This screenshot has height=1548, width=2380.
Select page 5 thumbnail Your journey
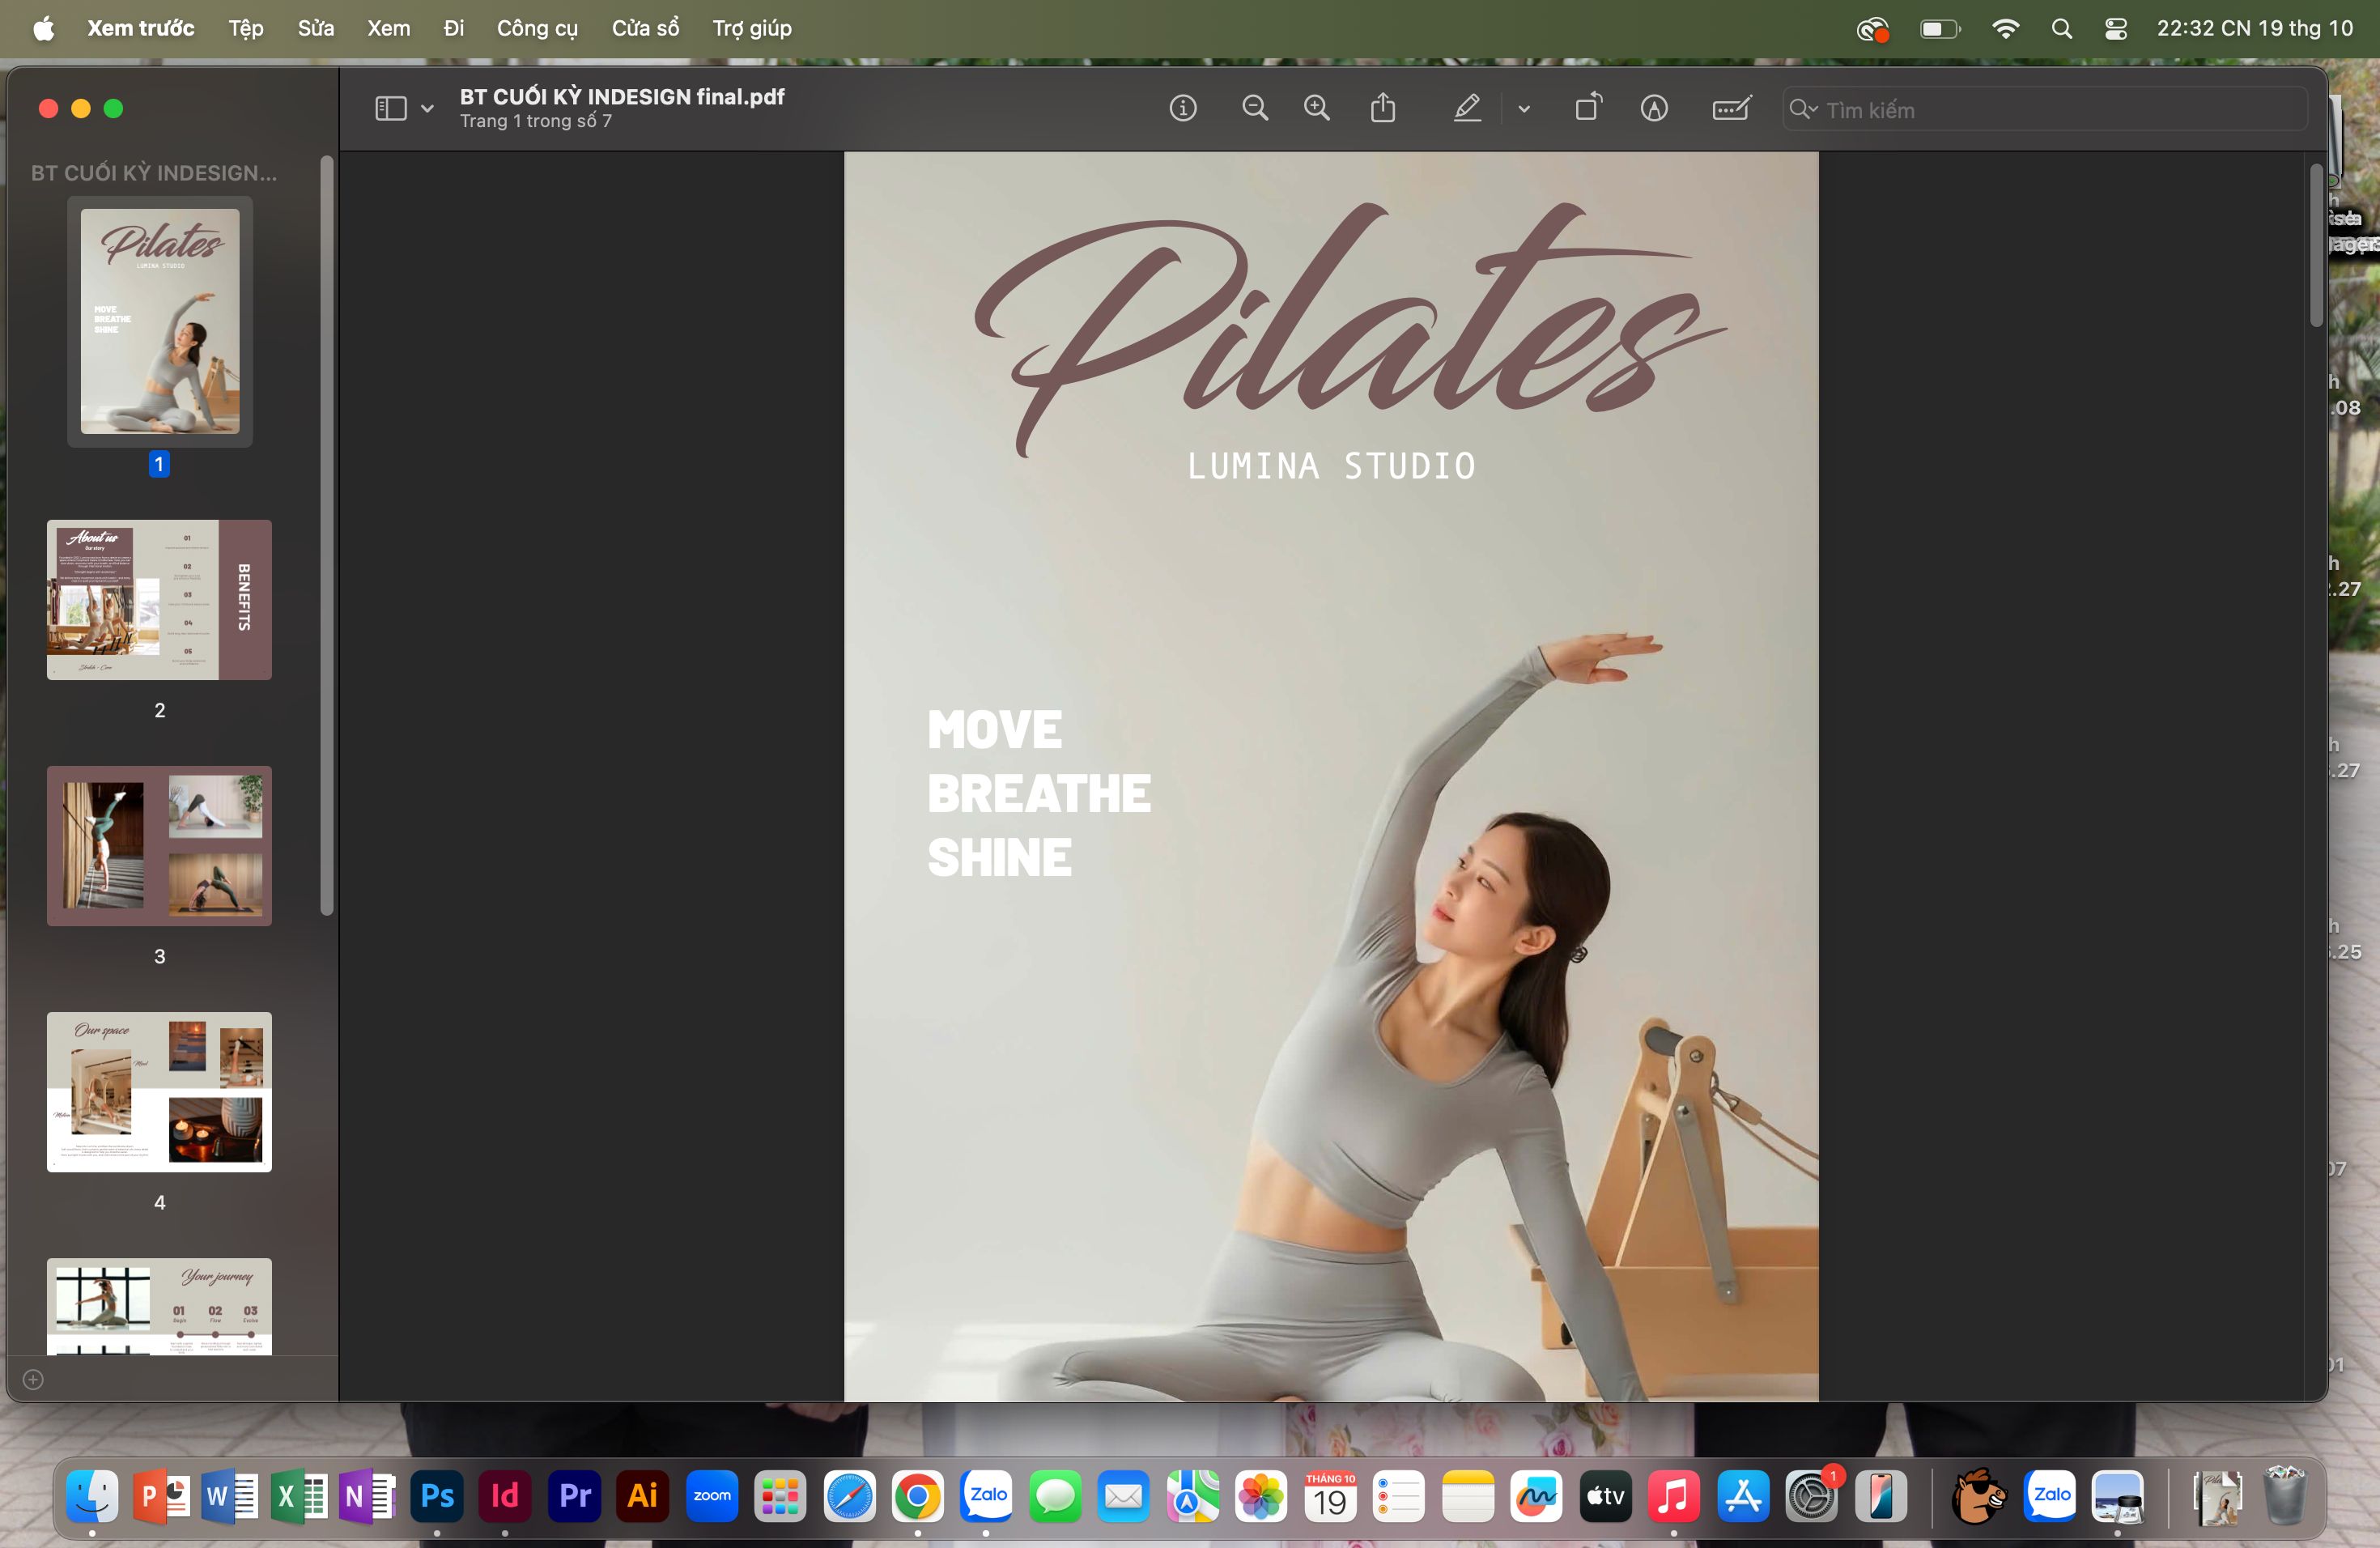pos(159,1306)
